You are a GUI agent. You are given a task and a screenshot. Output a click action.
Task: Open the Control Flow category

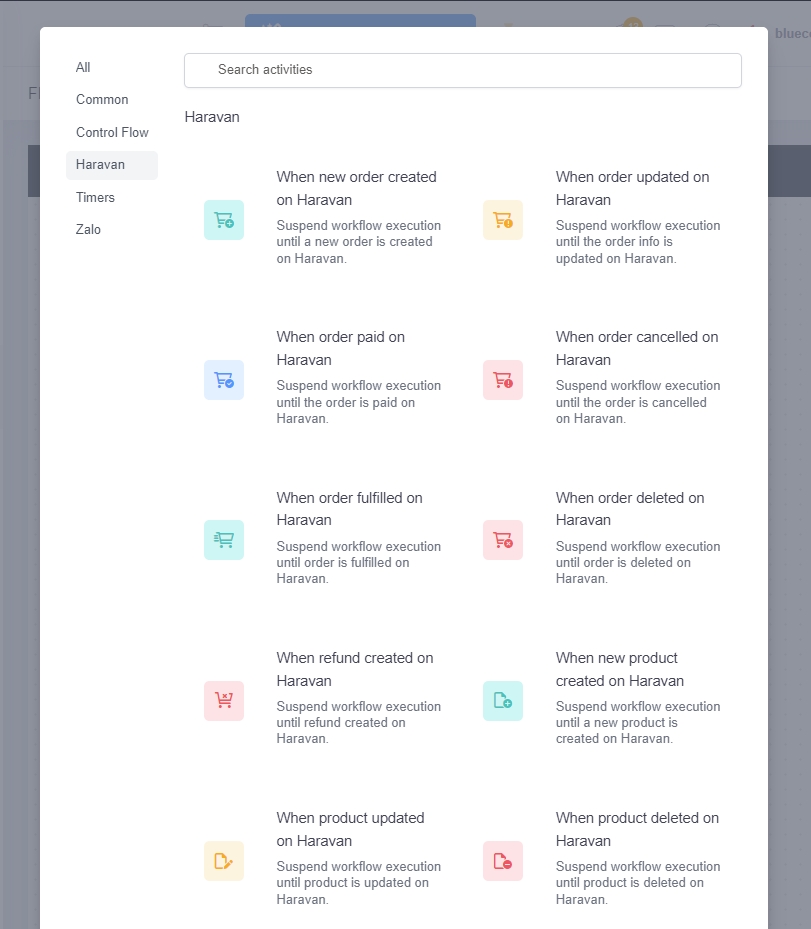tap(112, 132)
